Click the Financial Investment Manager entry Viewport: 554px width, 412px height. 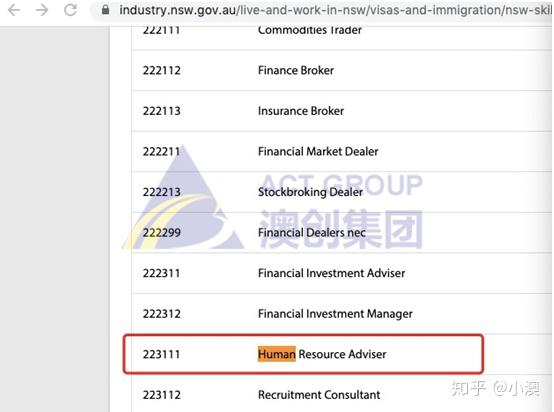(x=335, y=314)
